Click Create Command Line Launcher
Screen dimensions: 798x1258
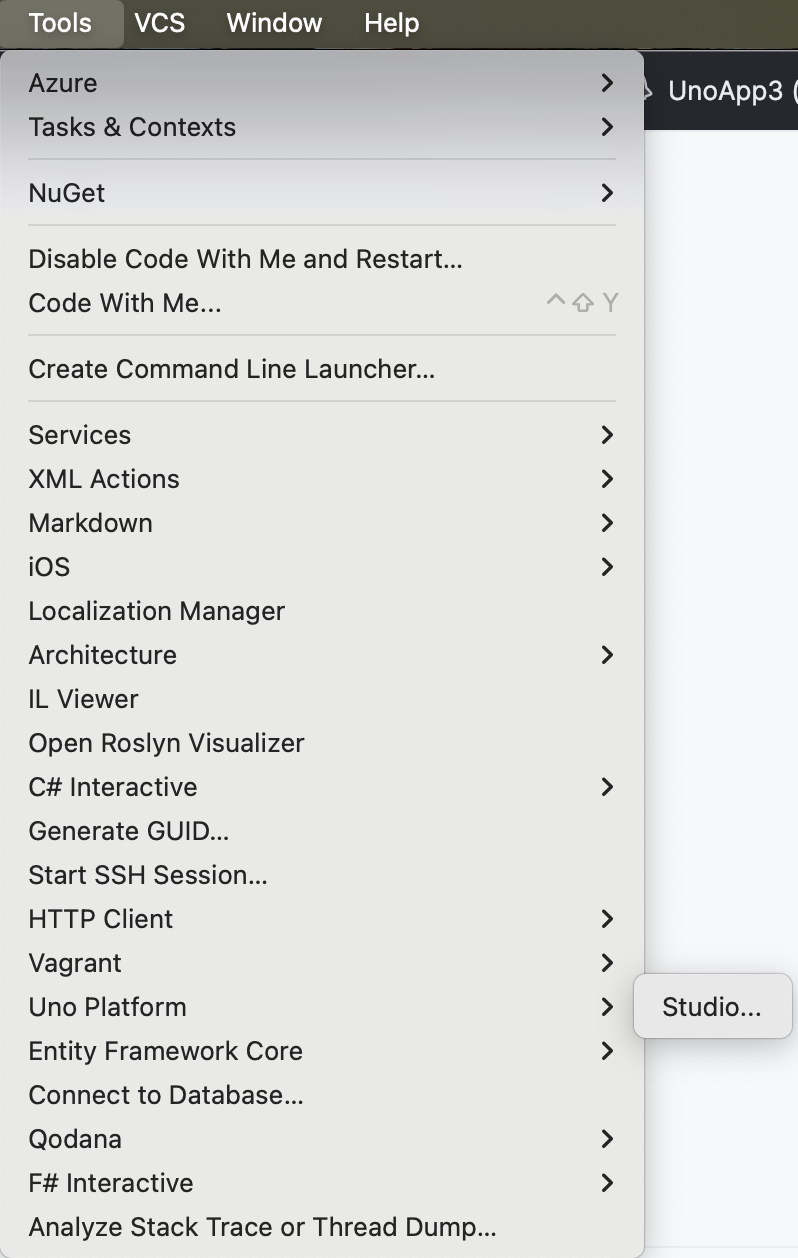232,369
